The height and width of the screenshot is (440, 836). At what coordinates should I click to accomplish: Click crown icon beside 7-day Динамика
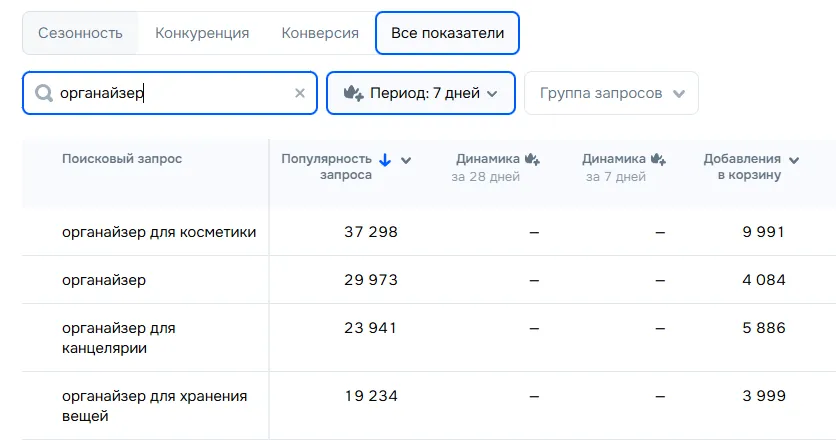click(x=658, y=159)
